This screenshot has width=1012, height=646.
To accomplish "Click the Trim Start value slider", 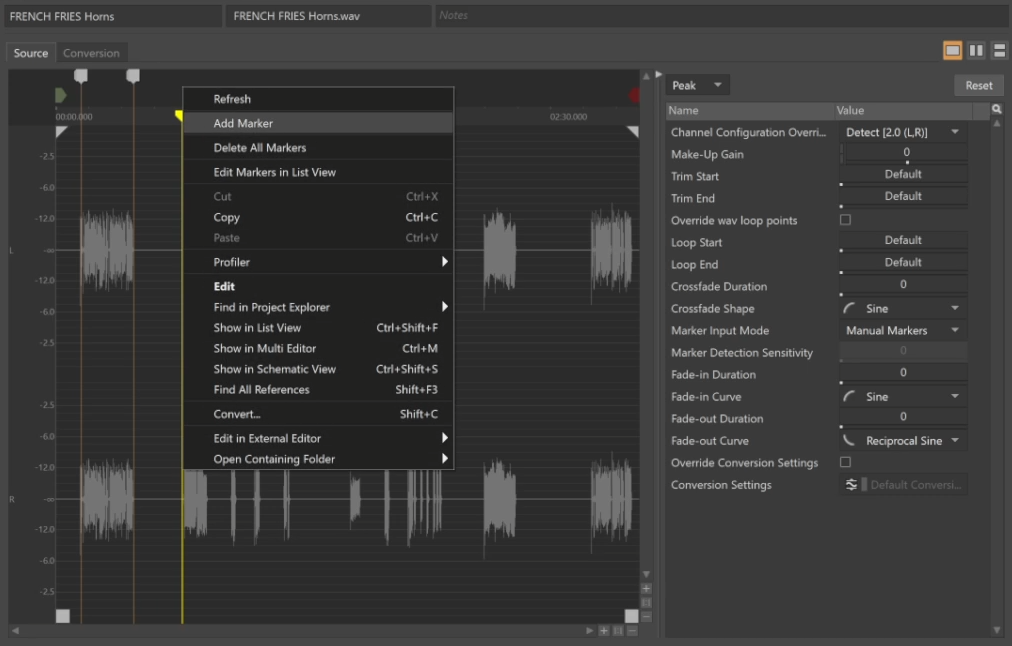I will click(x=904, y=176).
